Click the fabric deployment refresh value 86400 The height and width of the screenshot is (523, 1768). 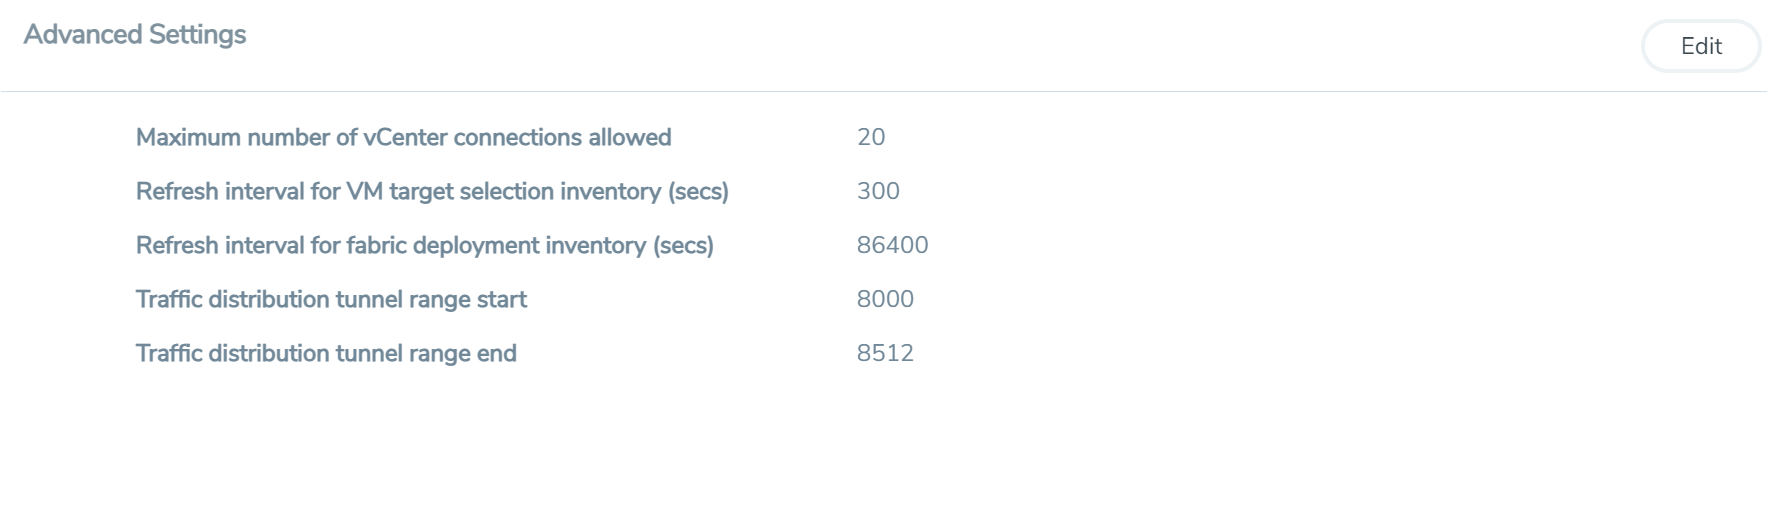(892, 245)
